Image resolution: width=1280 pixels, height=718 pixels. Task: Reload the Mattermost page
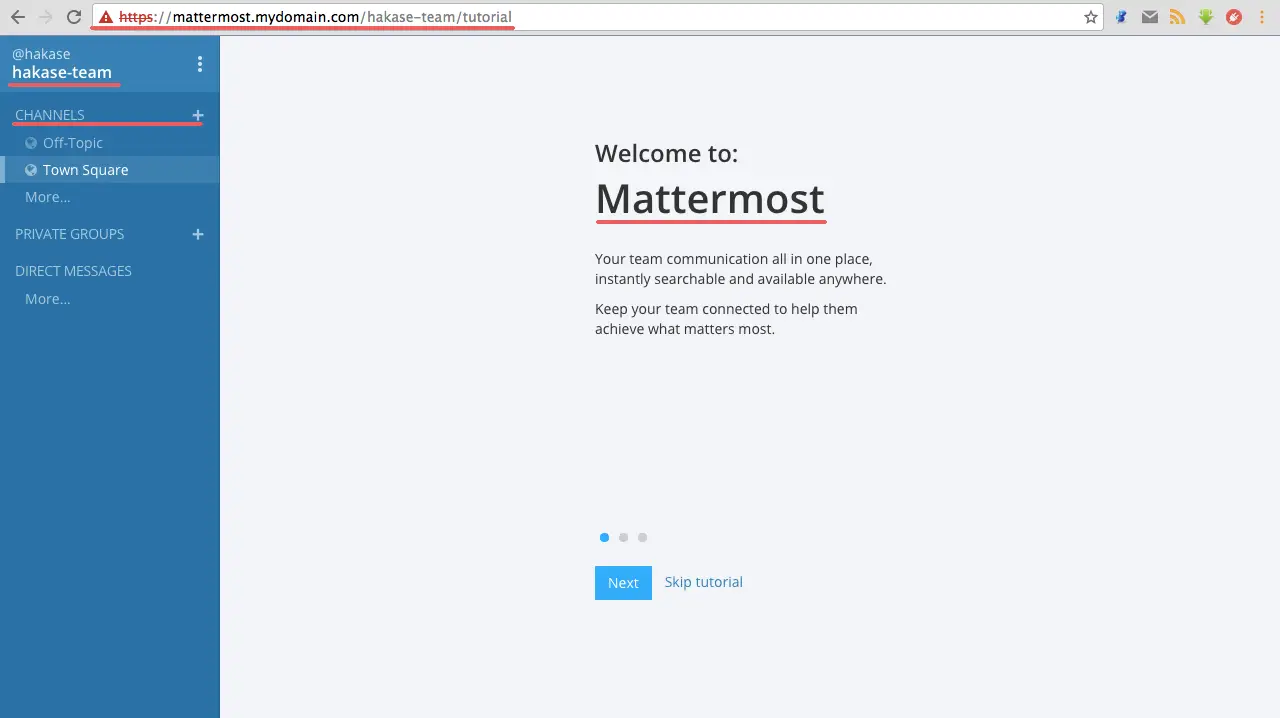[x=73, y=17]
